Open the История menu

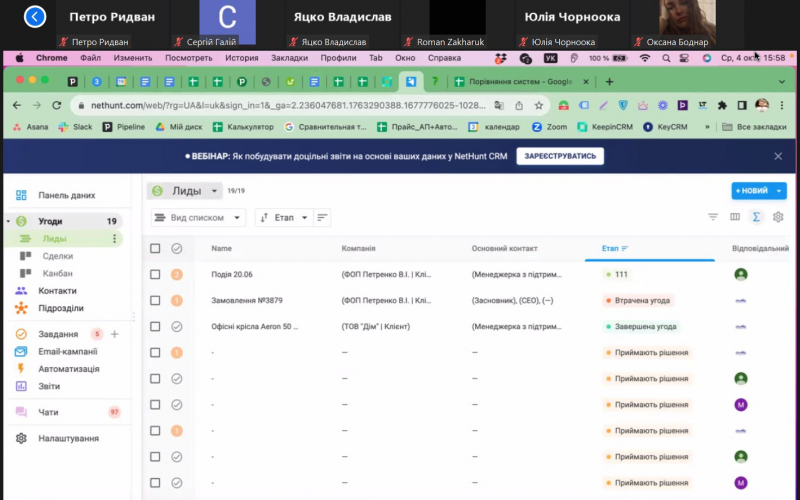[241, 58]
